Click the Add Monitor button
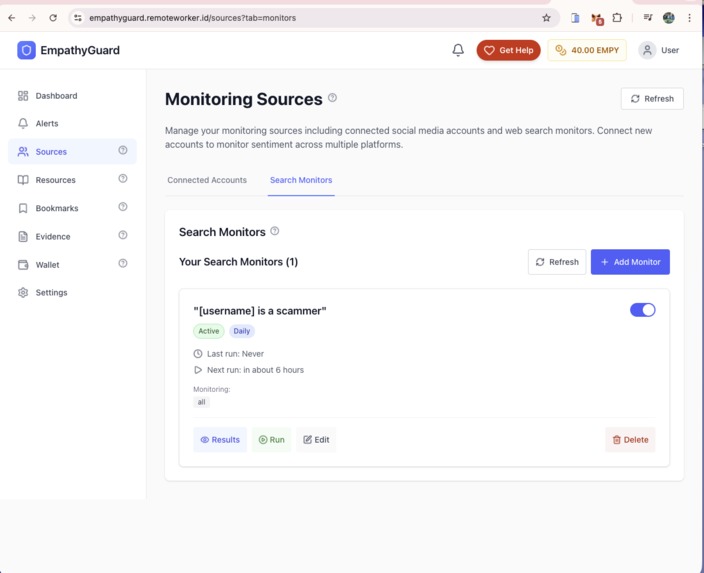704x573 pixels. 630,262
